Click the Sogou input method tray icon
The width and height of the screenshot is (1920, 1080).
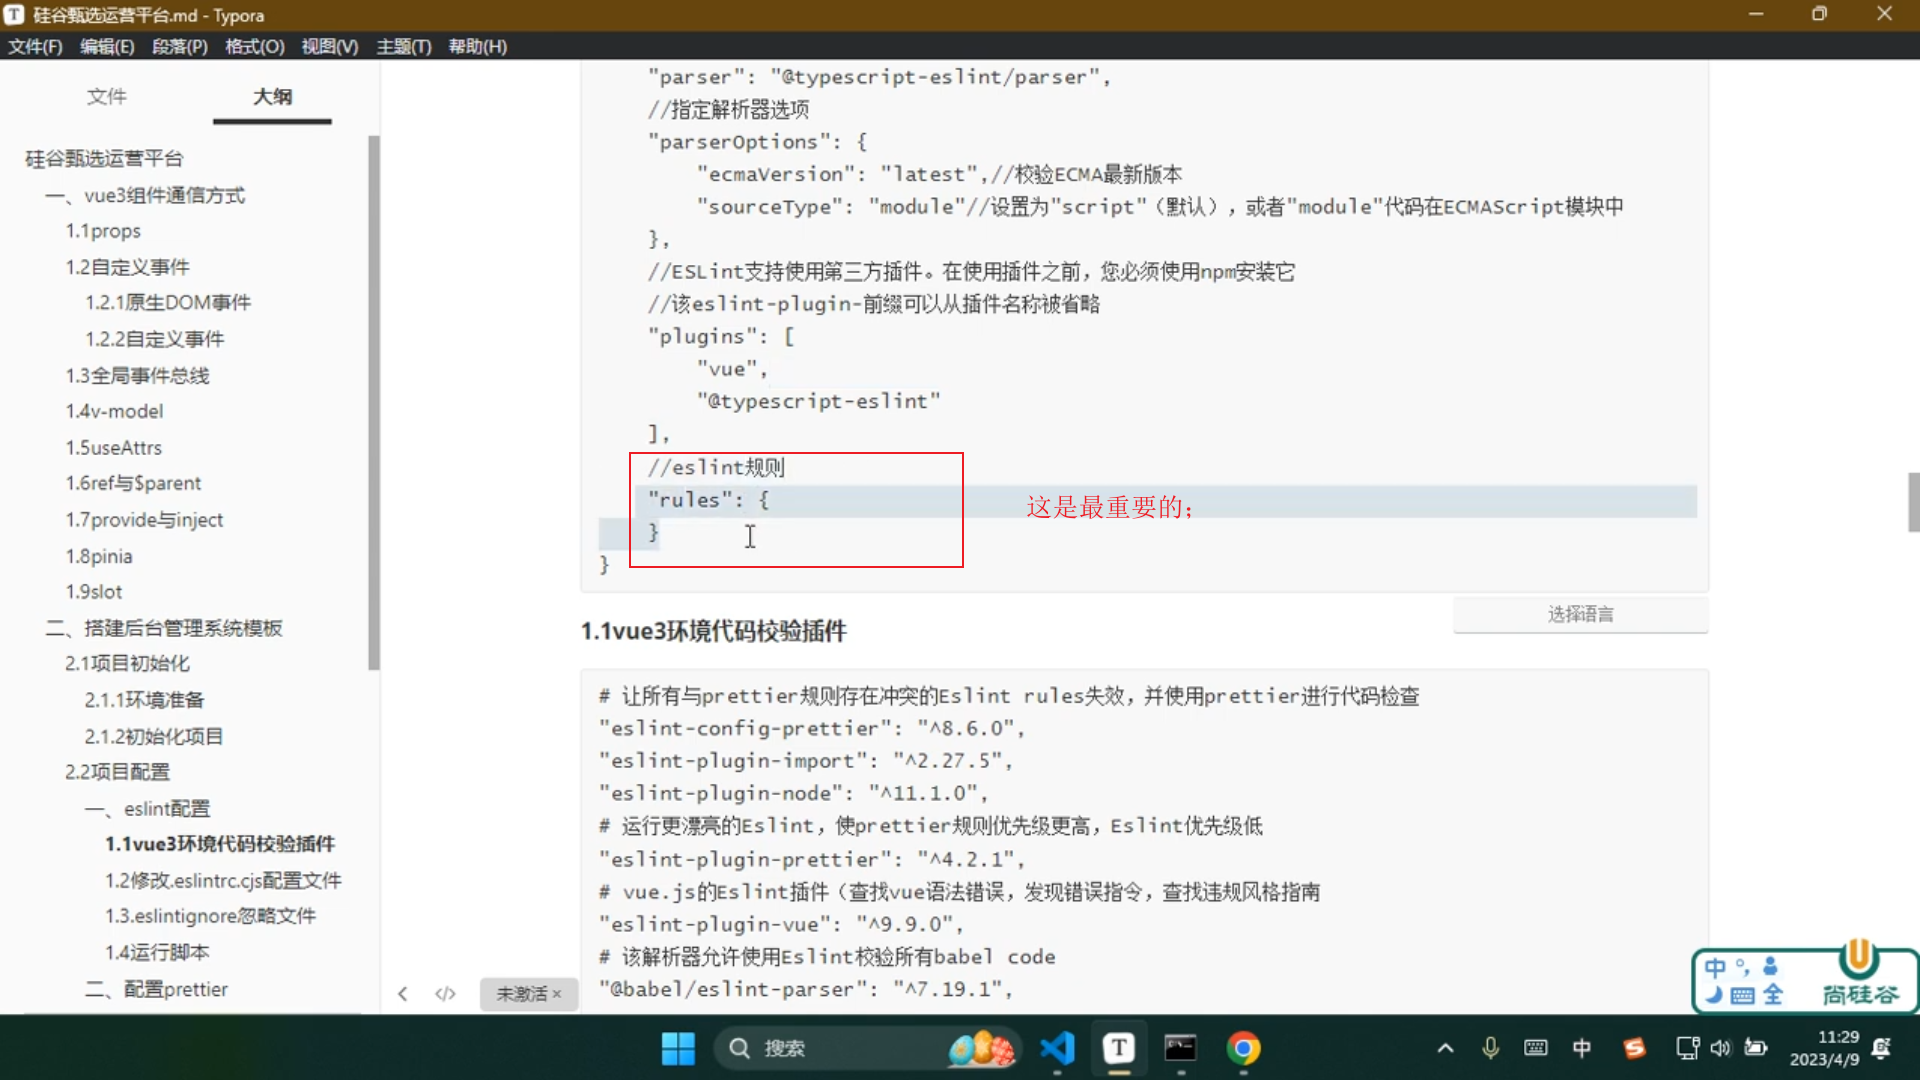[x=1634, y=1048]
